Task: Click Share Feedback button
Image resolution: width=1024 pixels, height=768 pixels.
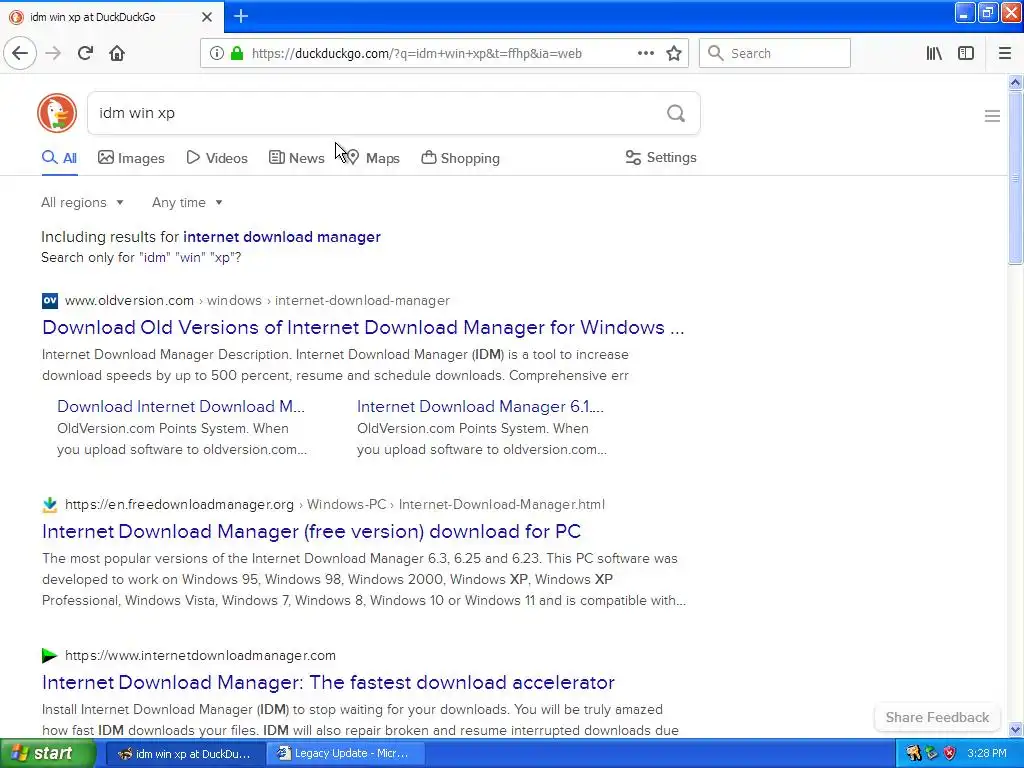Action: (x=937, y=717)
